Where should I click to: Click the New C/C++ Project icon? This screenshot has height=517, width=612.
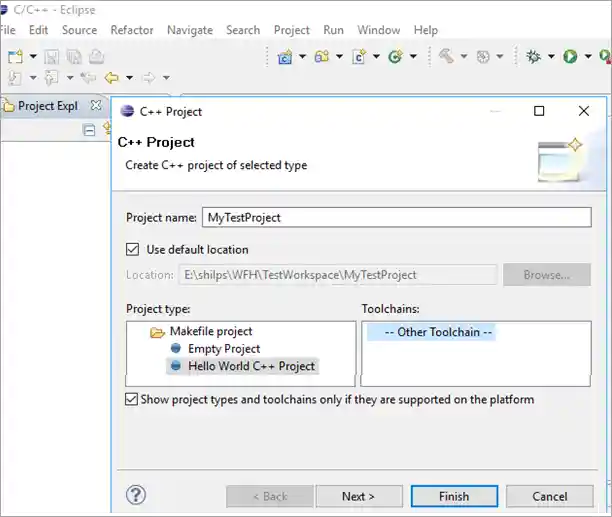pyautogui.click(x=285, y=57)
